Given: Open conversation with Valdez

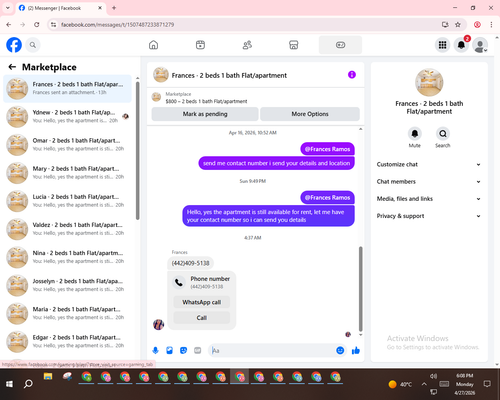Looking at the screenshot, I should point(67,229).
